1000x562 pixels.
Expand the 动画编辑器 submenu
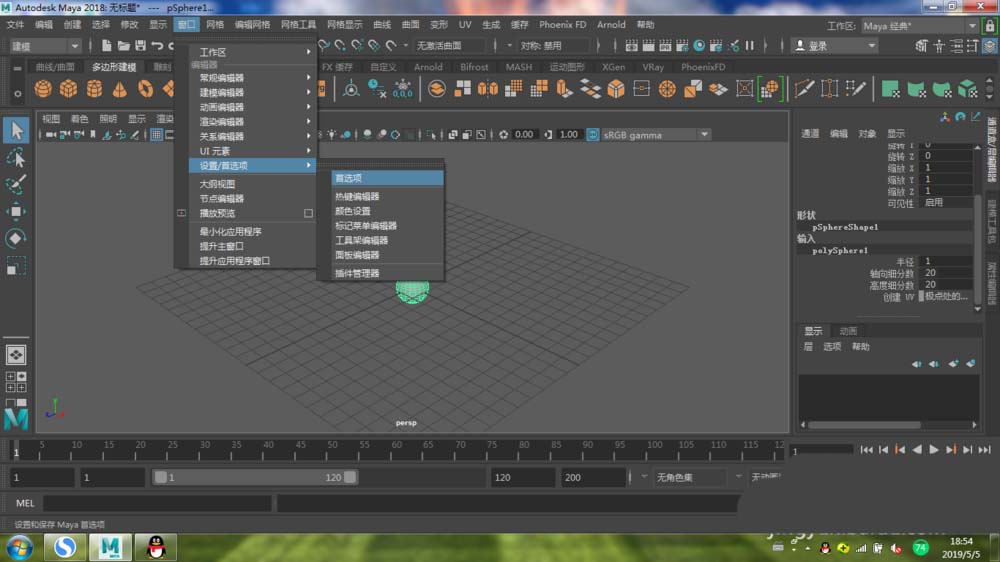point(253,107)
